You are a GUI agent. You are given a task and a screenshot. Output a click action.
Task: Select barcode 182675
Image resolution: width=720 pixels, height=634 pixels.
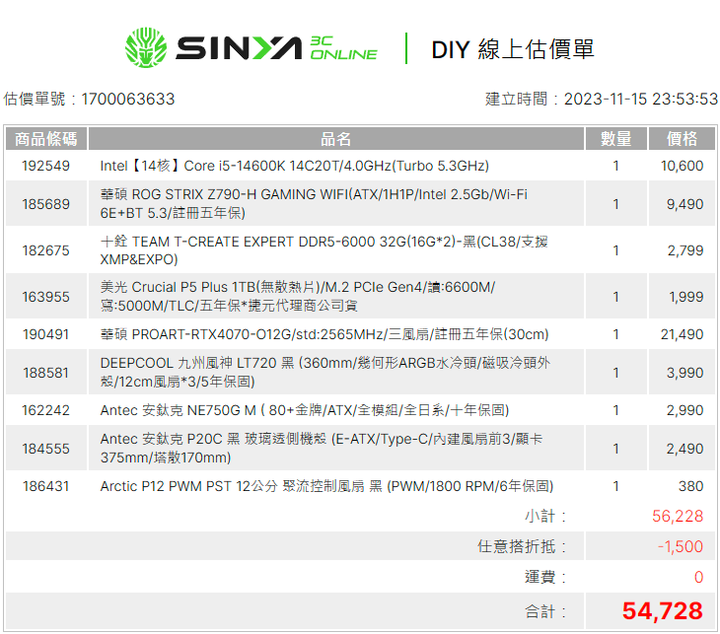pos(46,250)
